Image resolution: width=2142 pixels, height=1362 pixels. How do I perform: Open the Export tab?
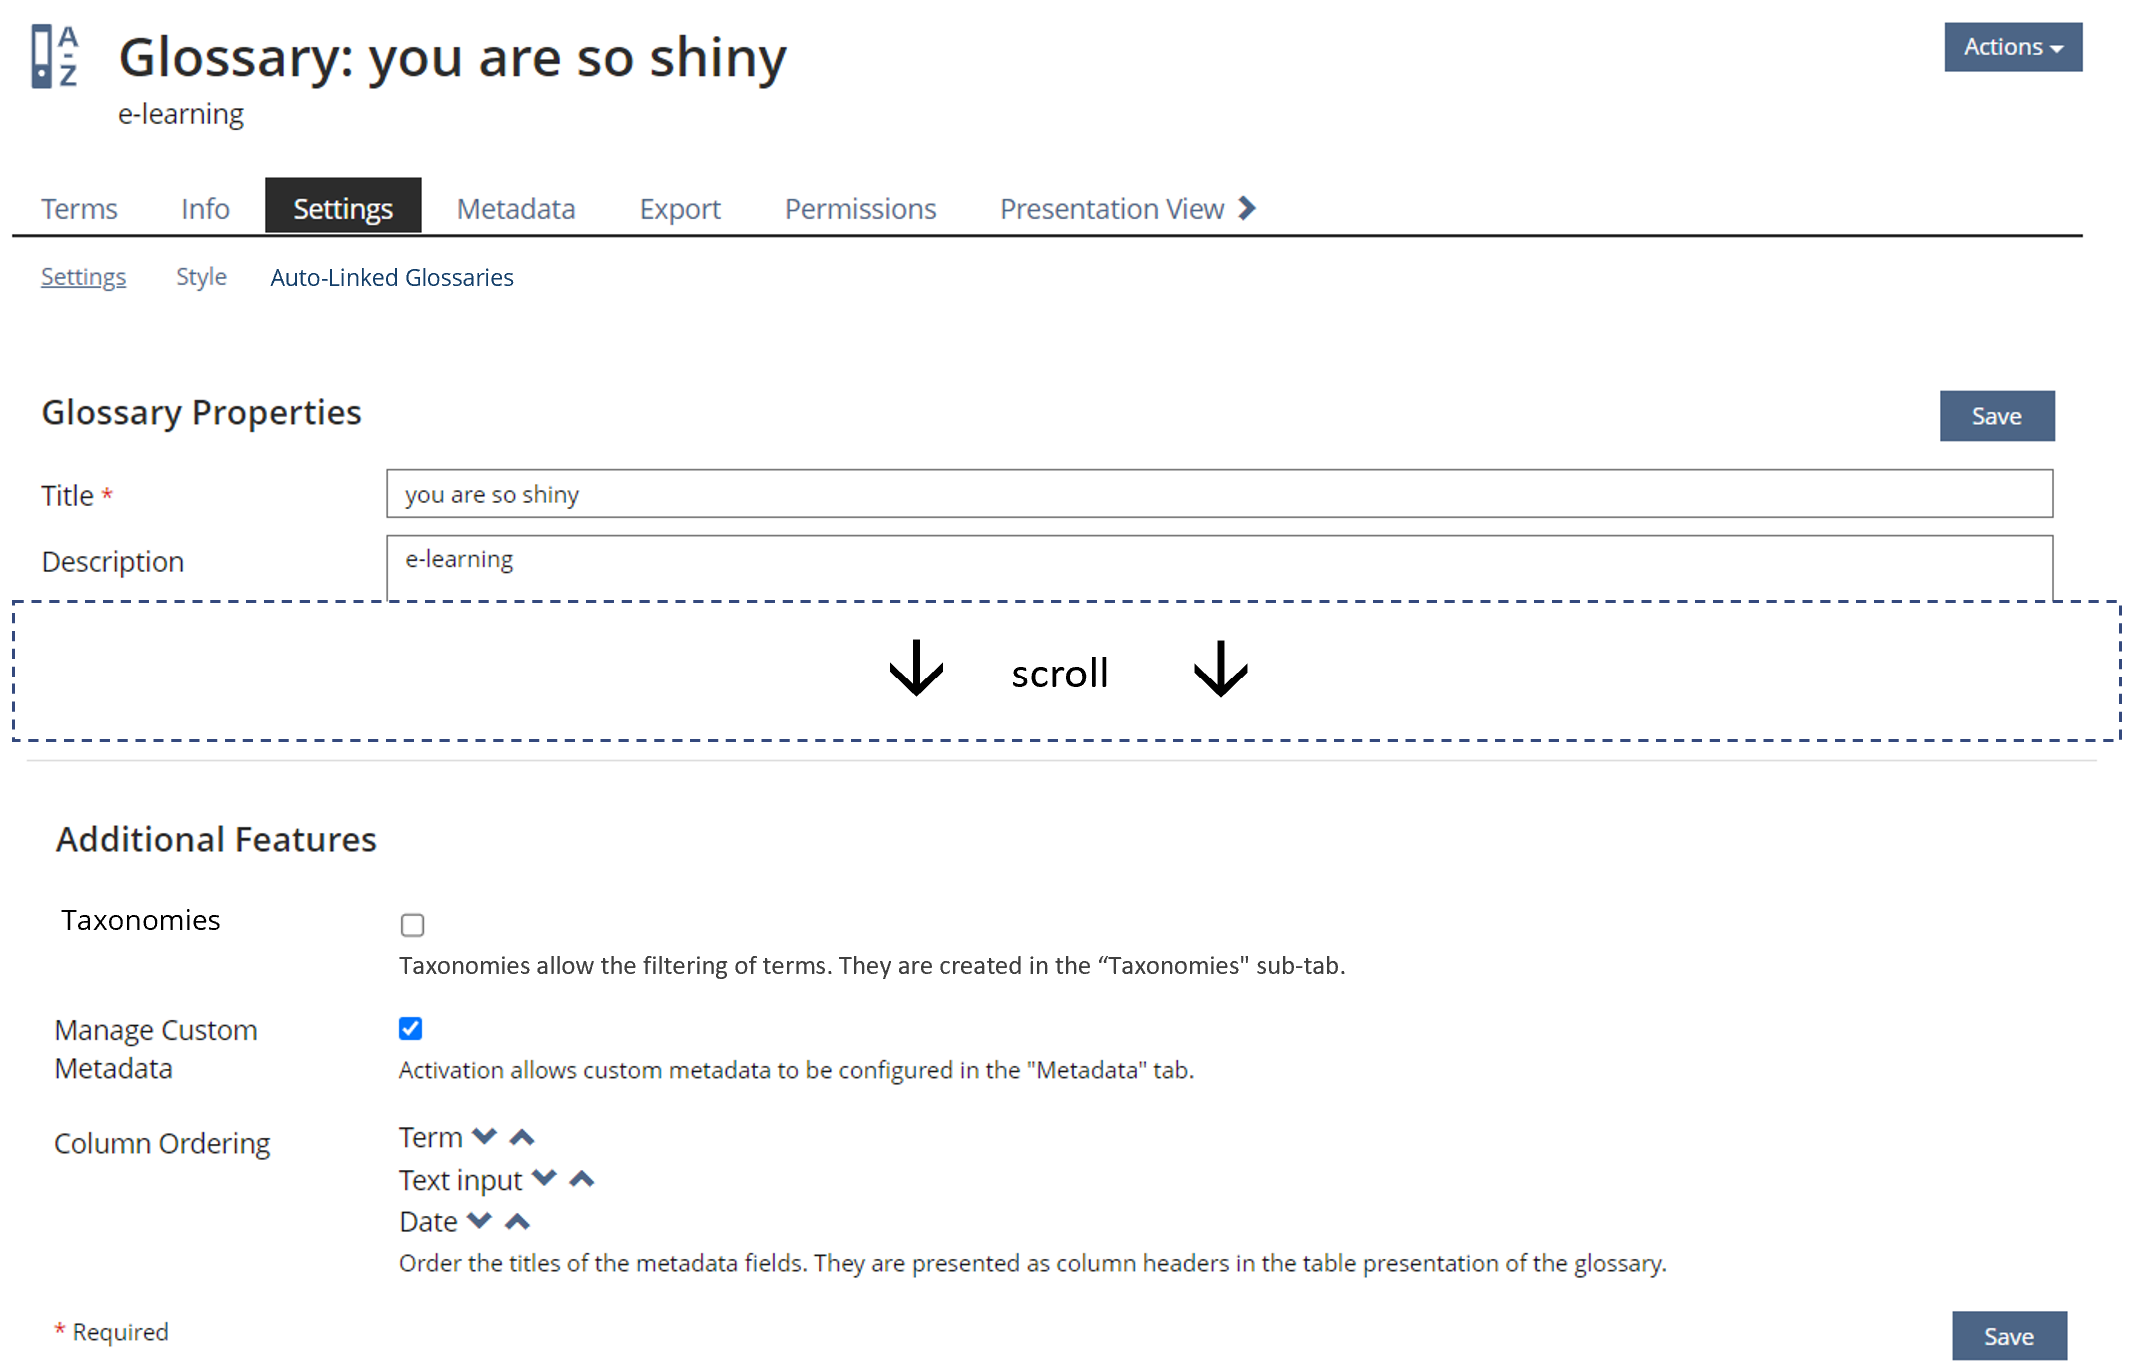pos(680,208)
